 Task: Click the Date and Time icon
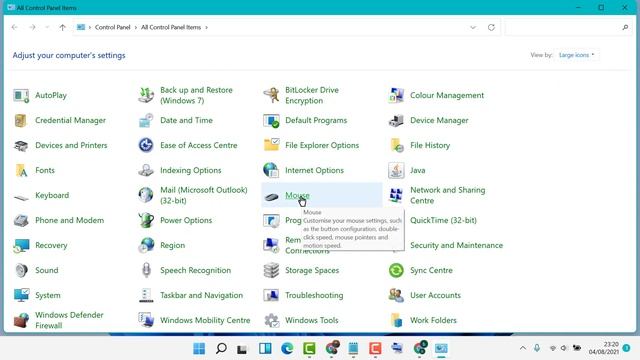pos(146,120)
